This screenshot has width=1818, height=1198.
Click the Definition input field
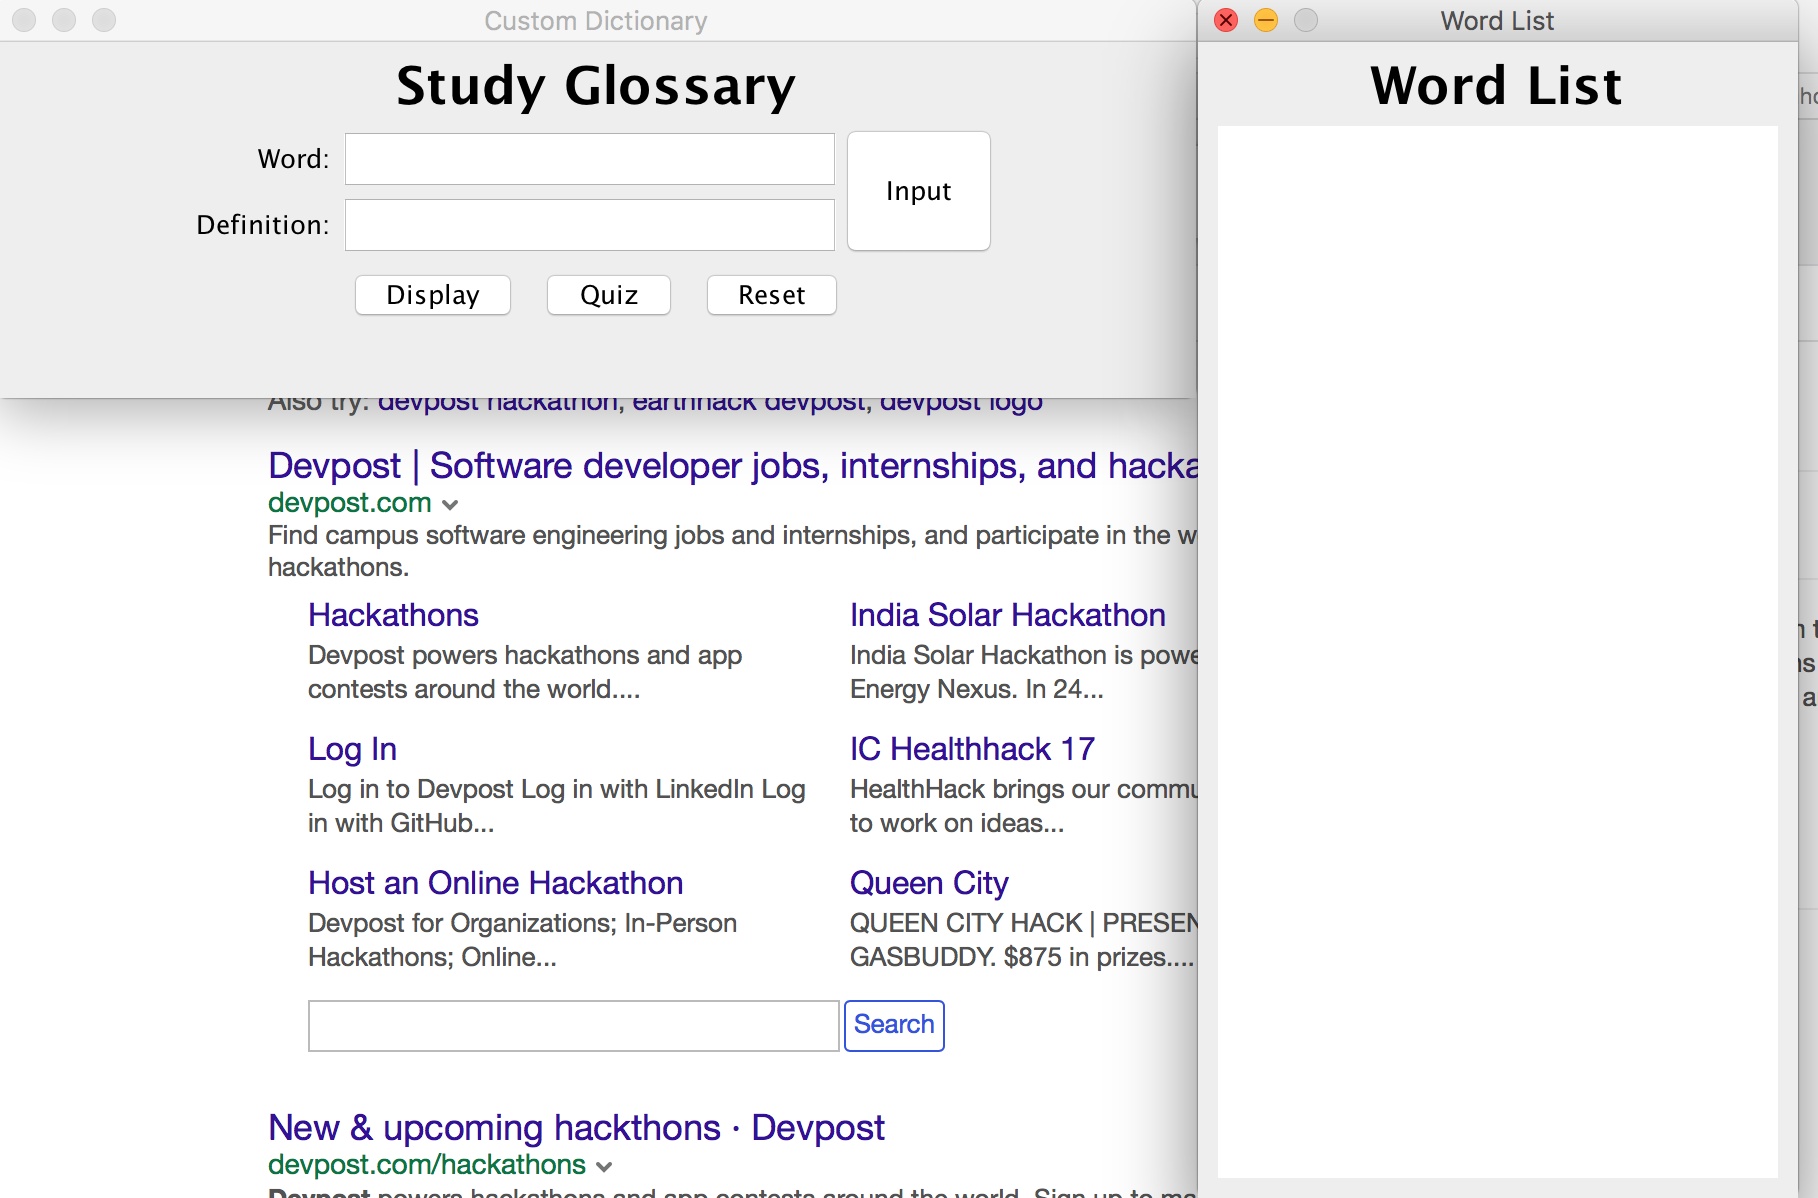(590, 225)
